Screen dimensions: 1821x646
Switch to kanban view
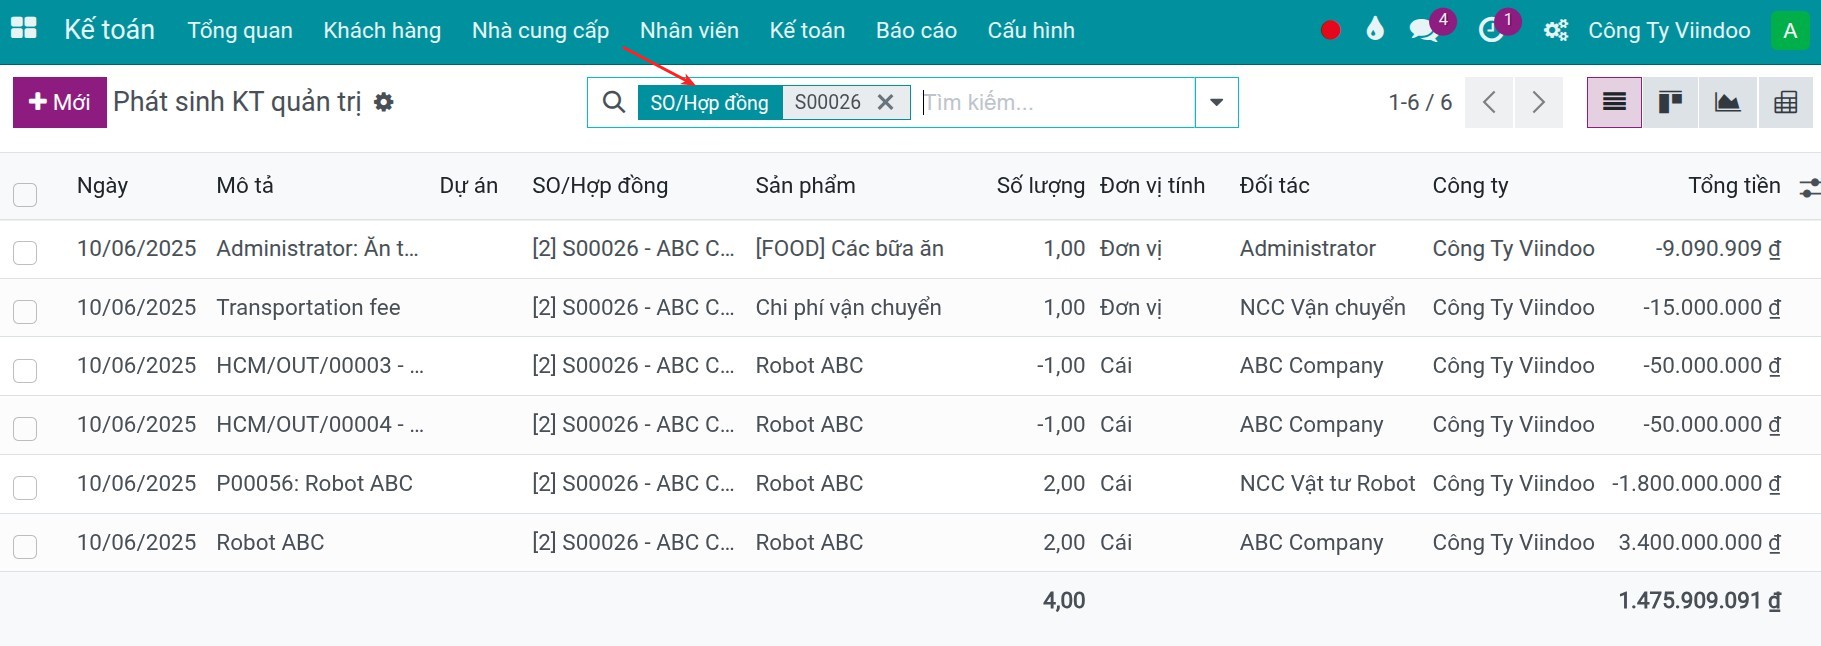coord(1670,102)
